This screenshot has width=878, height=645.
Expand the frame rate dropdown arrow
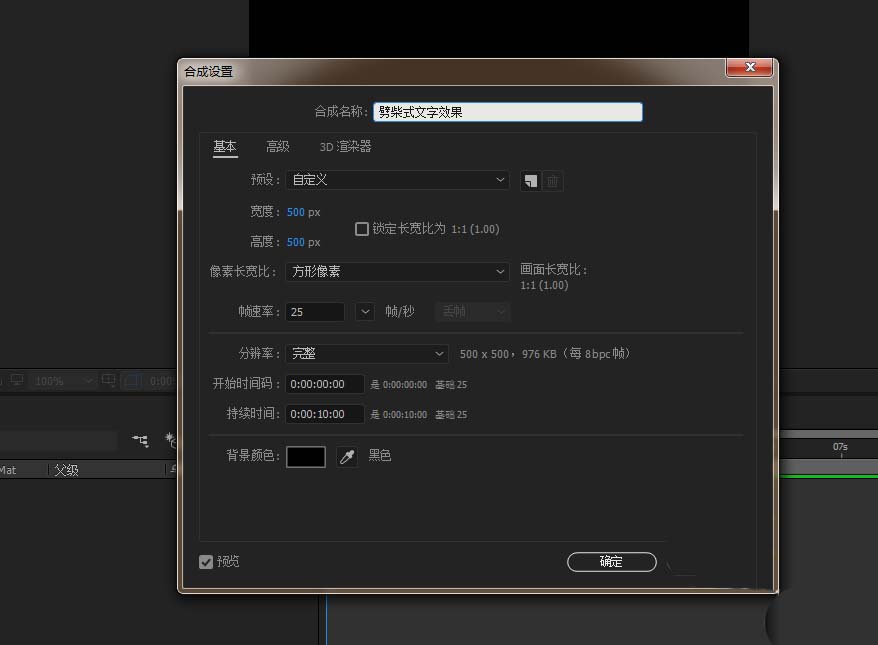364,311
